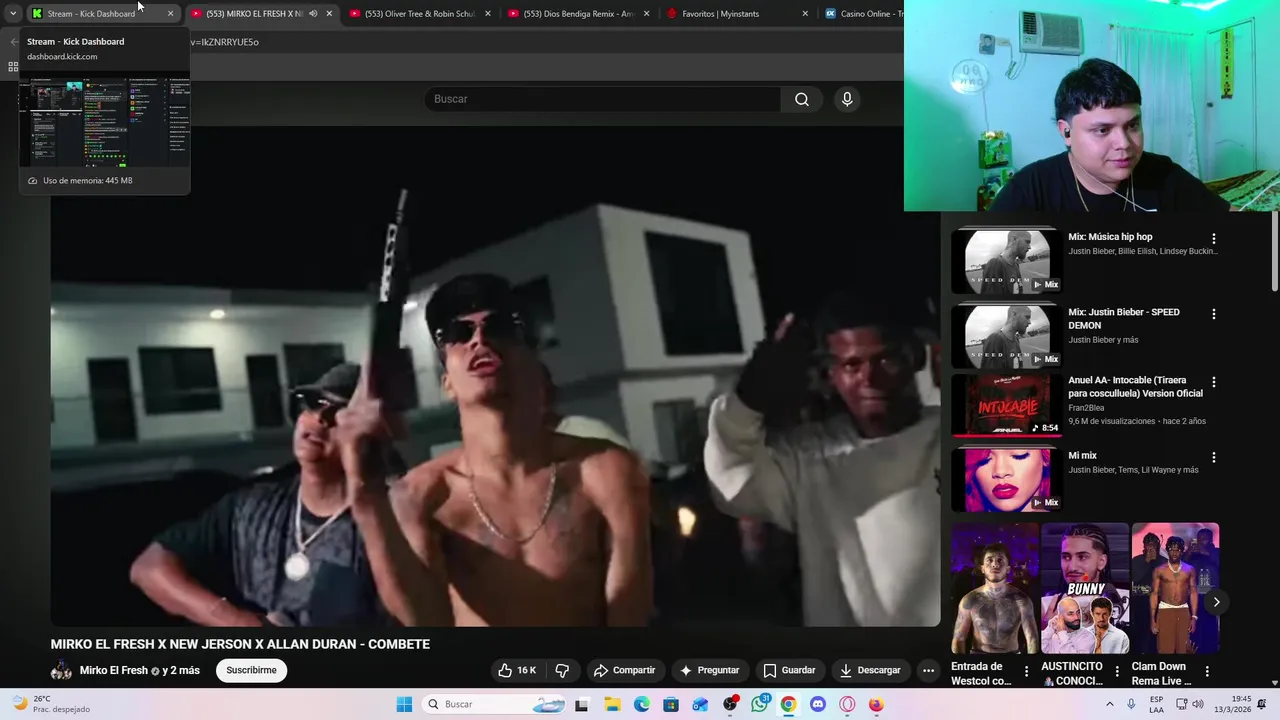Click the Preguntar button
The width and height of the screenshot is (1280, 720).
point(709,670)
